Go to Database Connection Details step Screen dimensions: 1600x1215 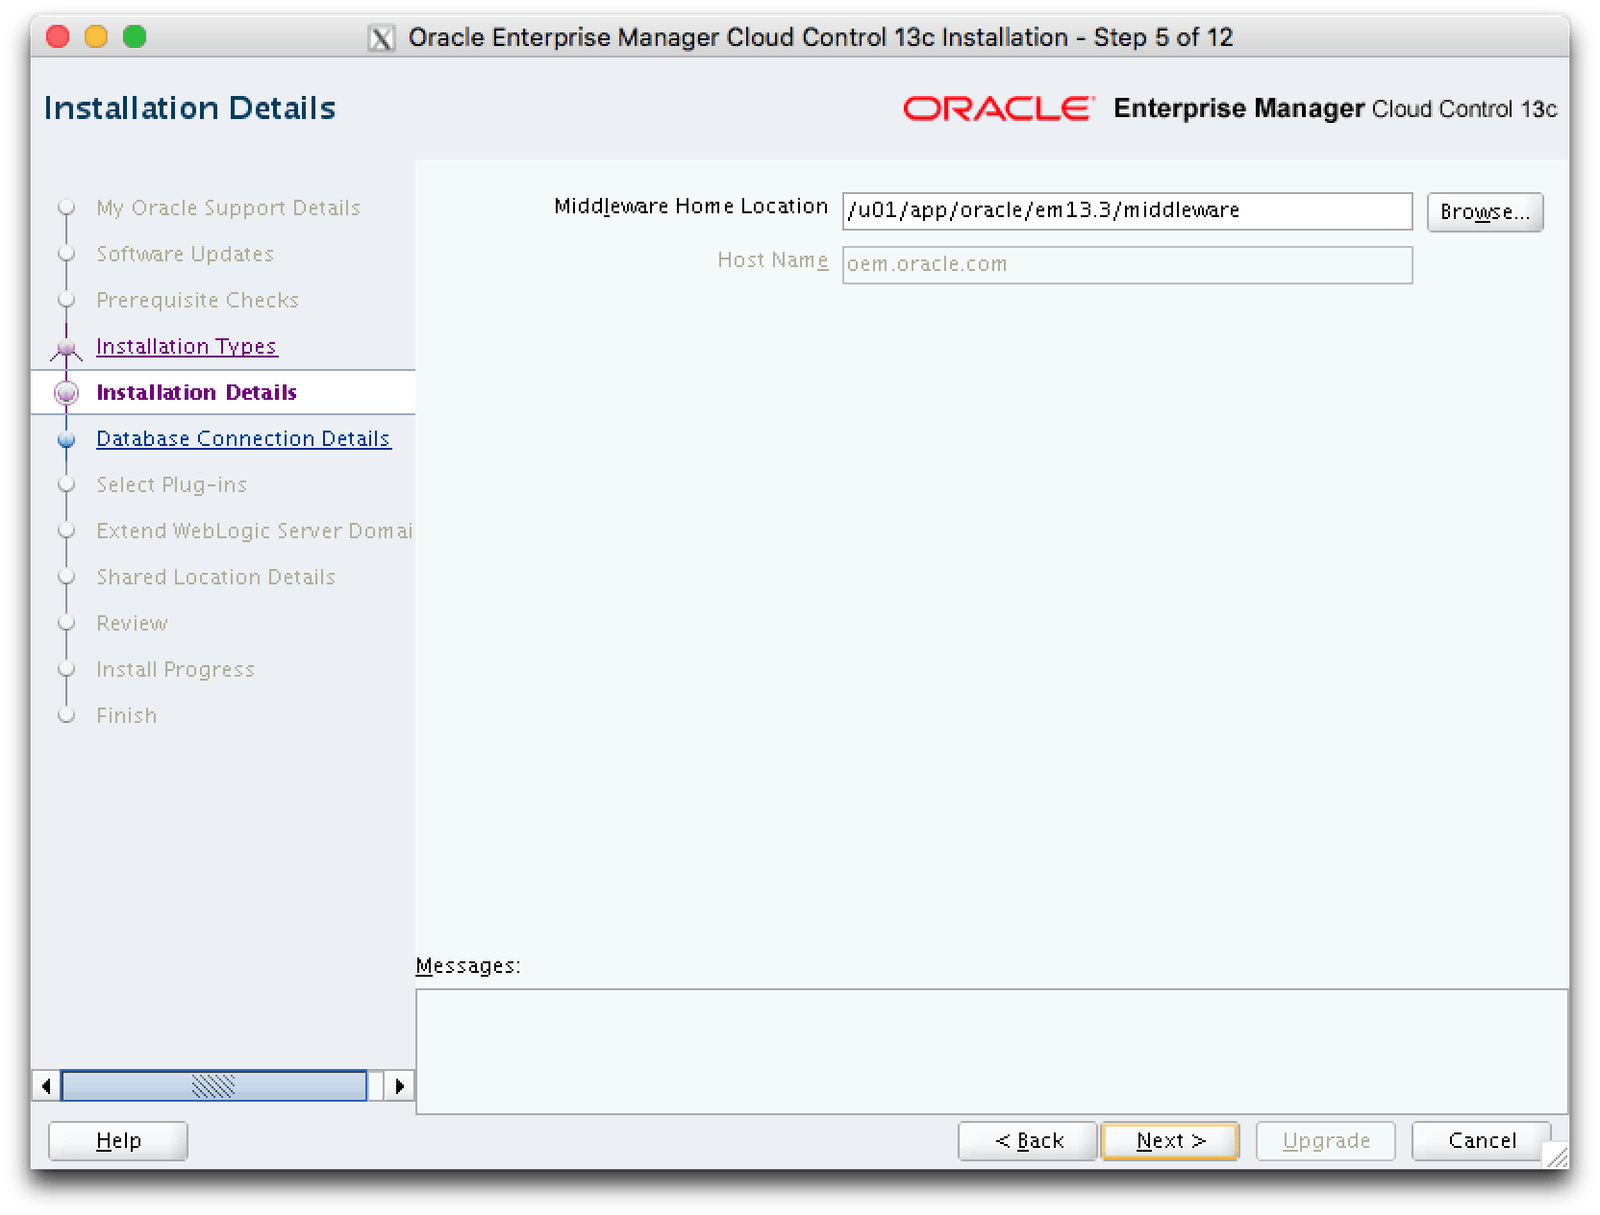pos(243,439)
